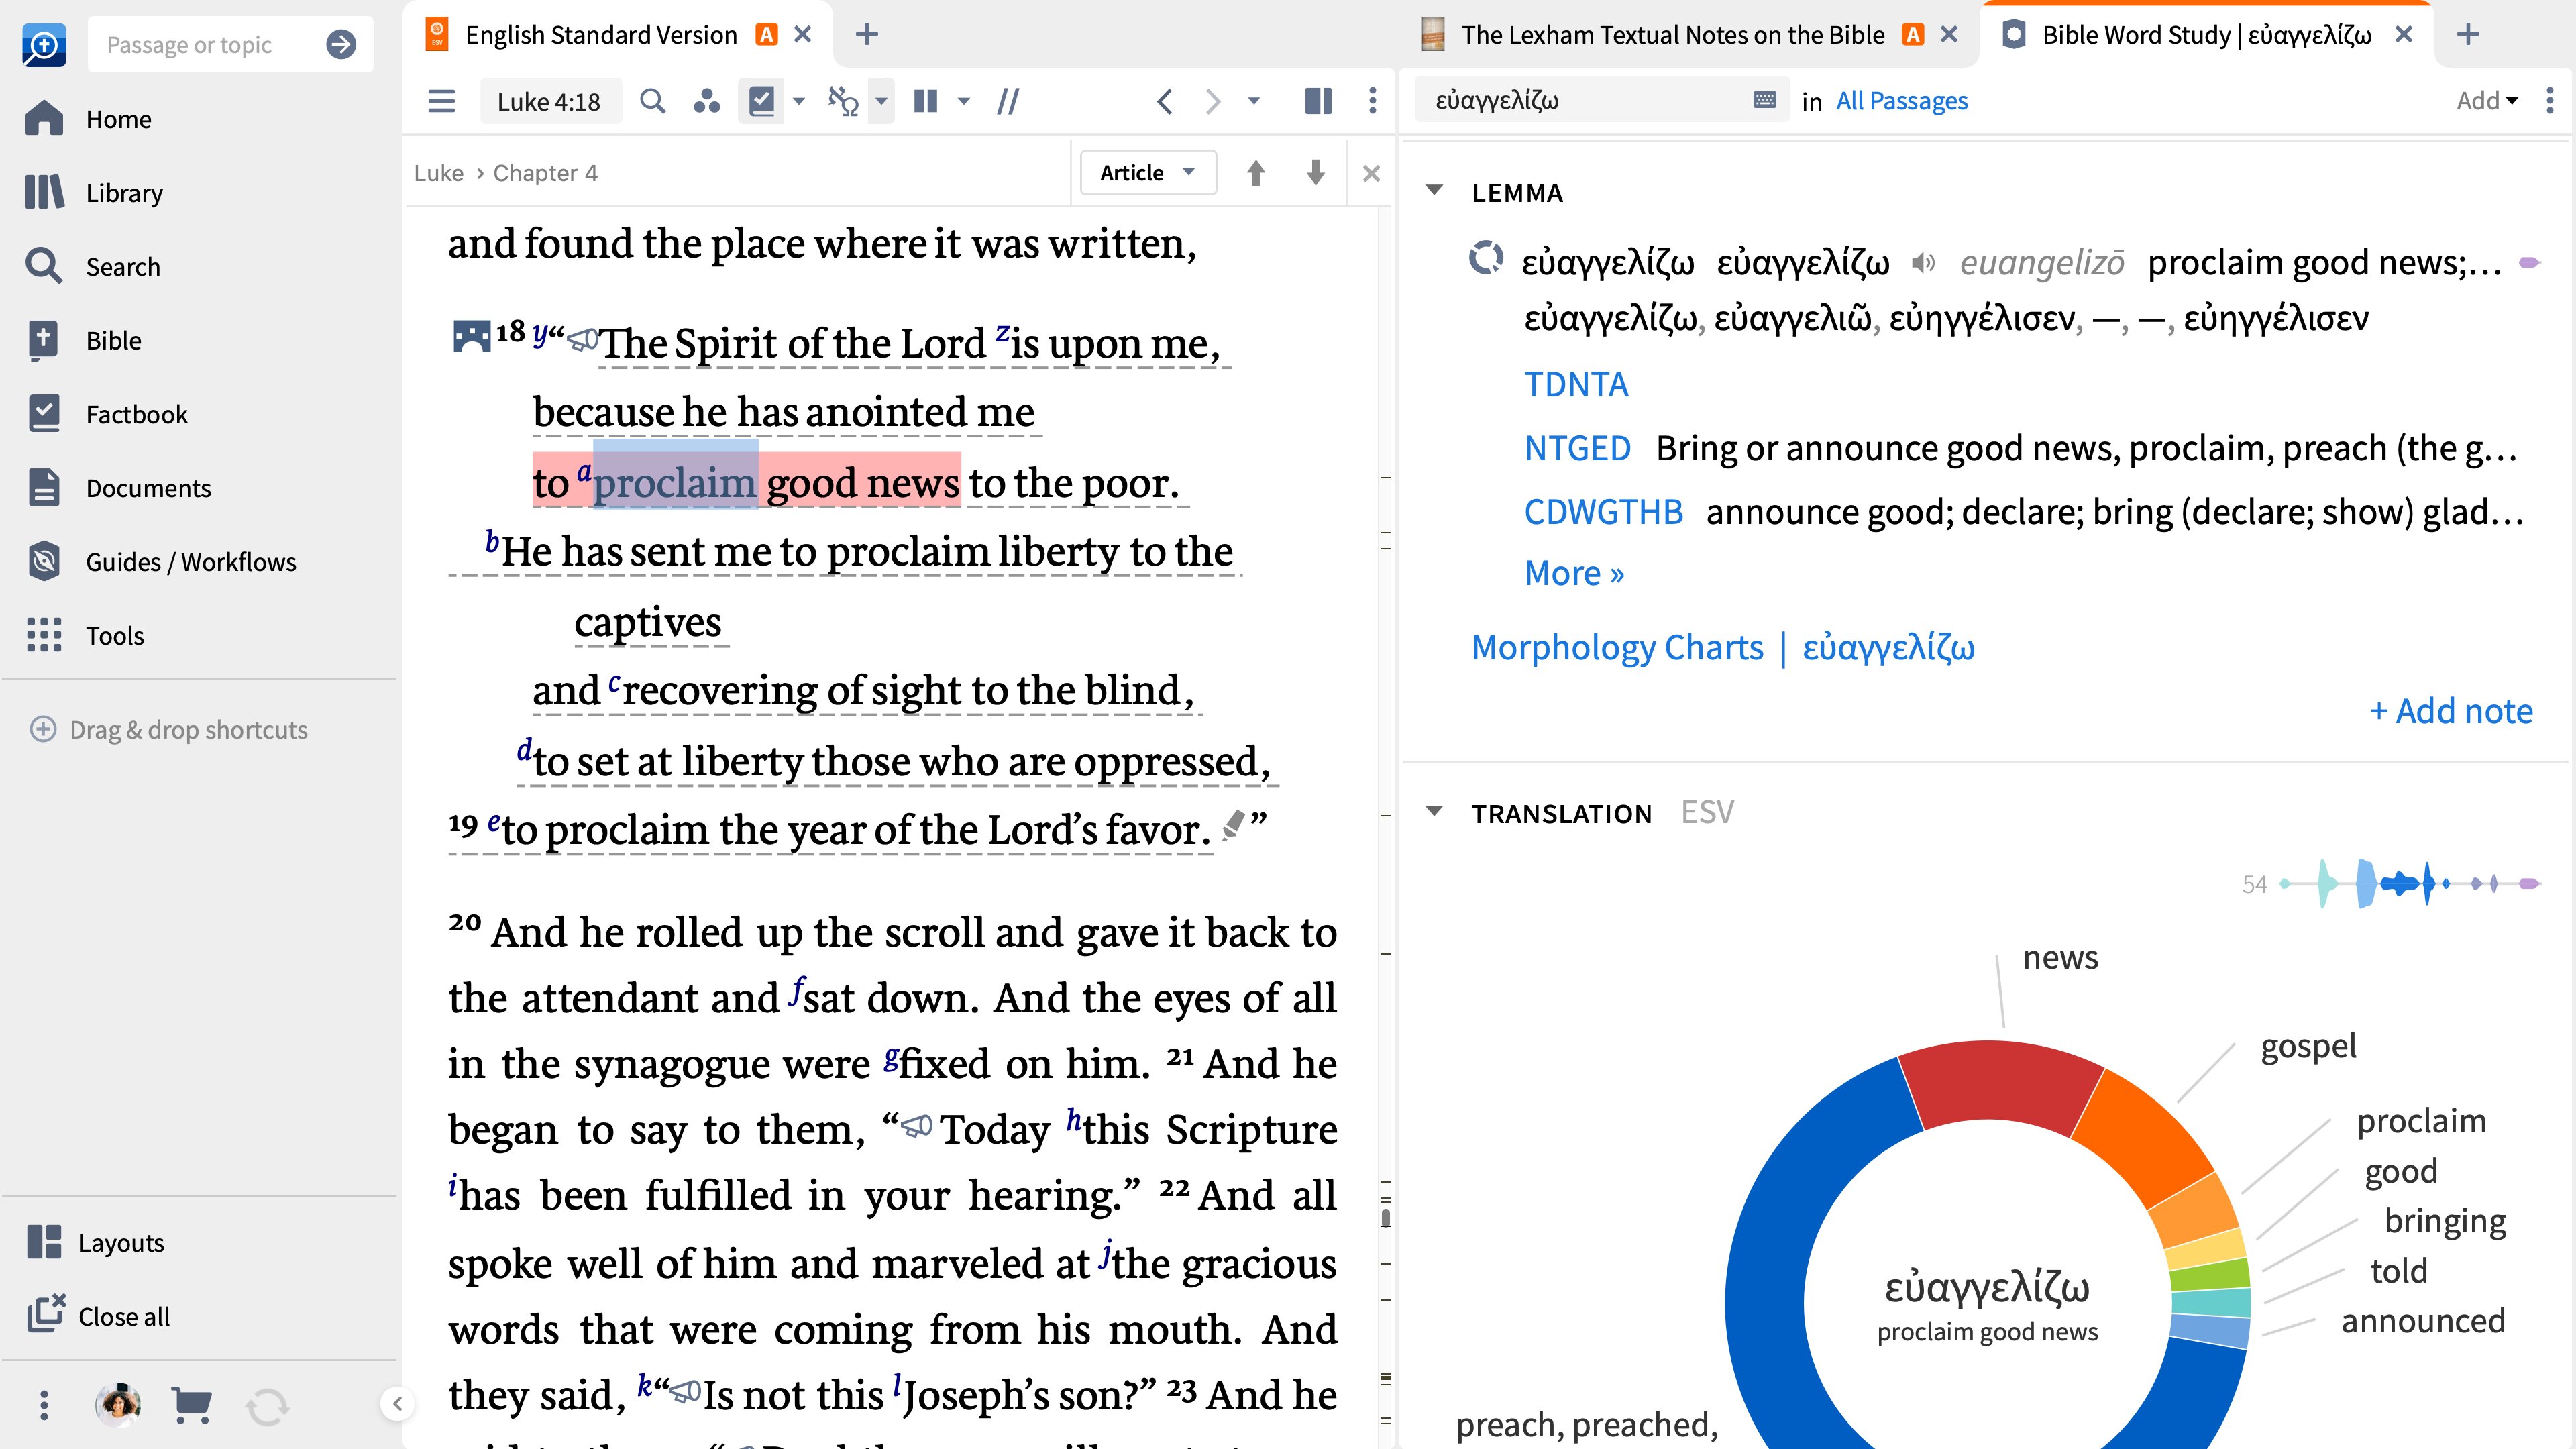Click the Logos app logo icon
This screenshot has height=1449, width=2576.
click(x=44, y=45)
